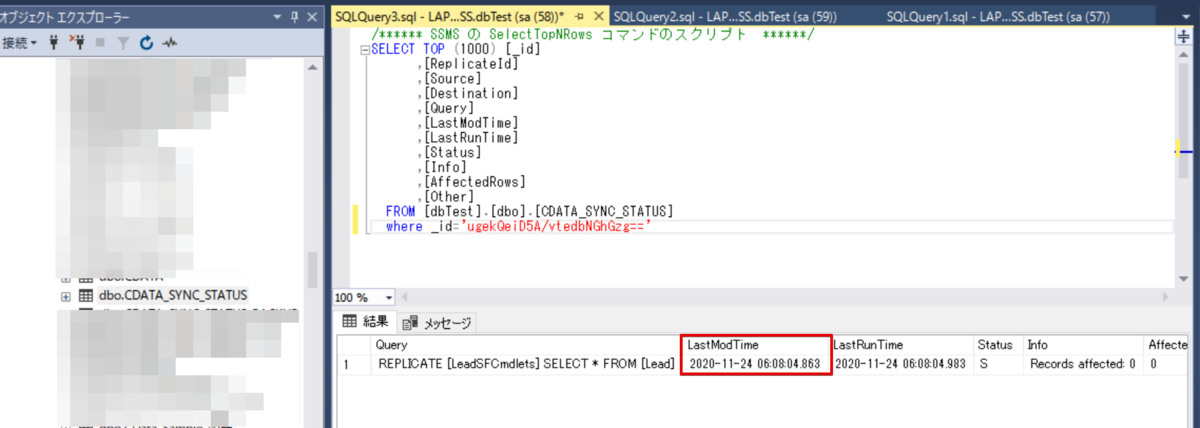Viewport: 1200px width, 428px height.
Task: Refresh the Object Explorer tree
Action: click(146, 43)
